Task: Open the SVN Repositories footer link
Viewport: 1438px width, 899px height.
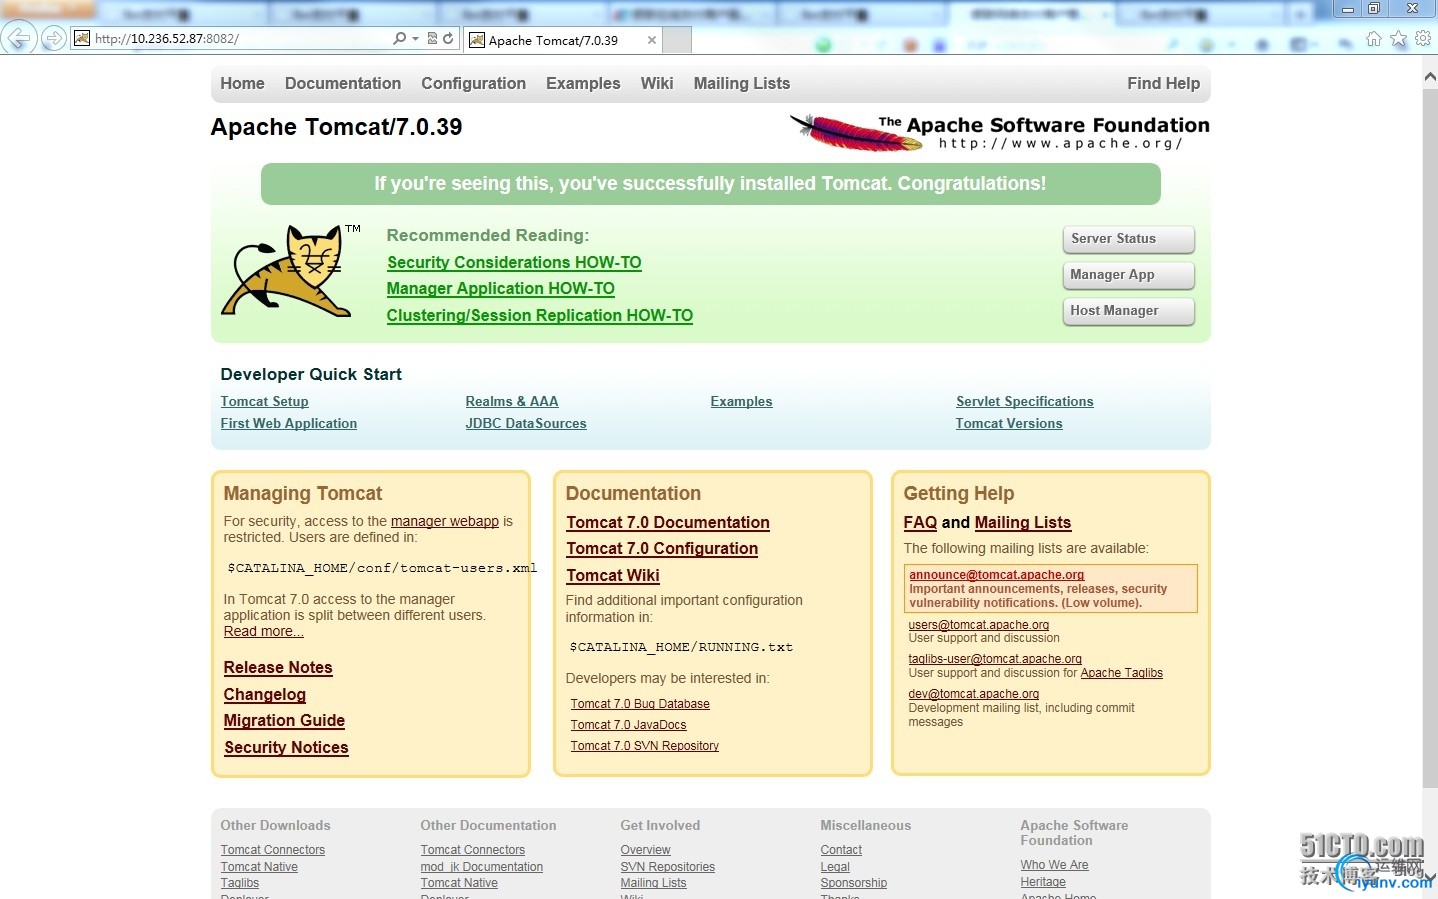Action: [668, 867]
